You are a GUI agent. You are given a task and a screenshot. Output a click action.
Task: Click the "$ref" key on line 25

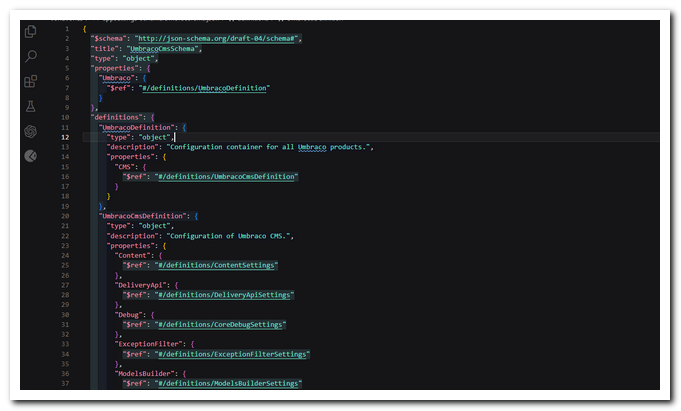[x=135, y=265]
